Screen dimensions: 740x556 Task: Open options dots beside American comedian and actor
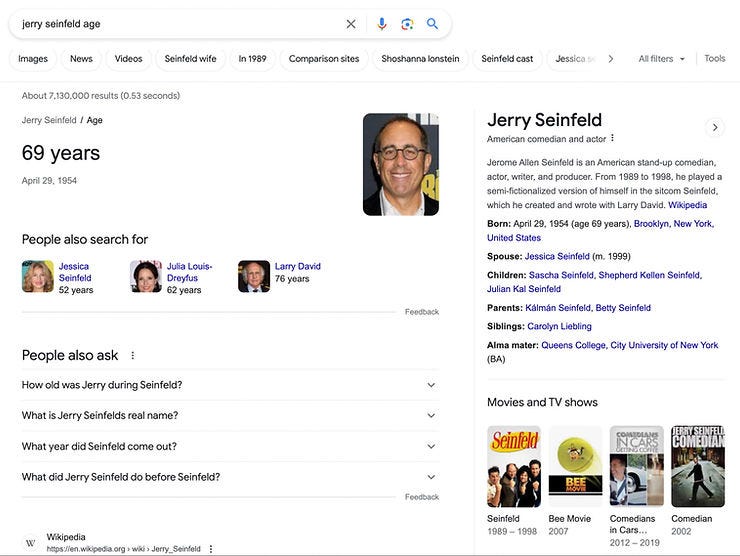[x=612, y=138]
